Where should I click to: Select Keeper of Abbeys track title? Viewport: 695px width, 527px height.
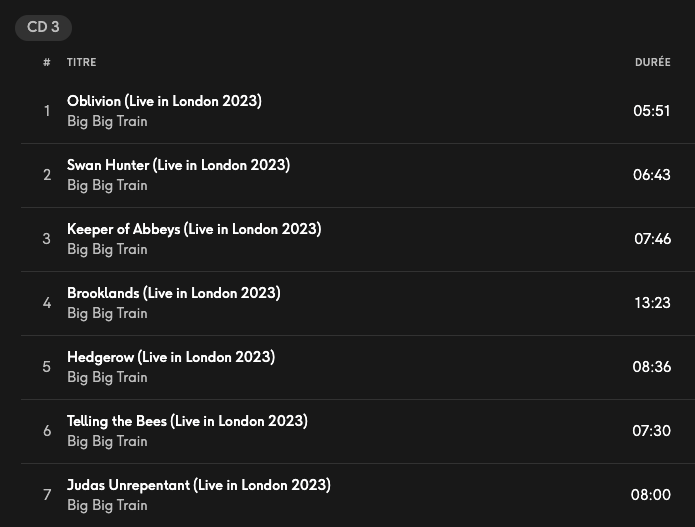(194, 229)
